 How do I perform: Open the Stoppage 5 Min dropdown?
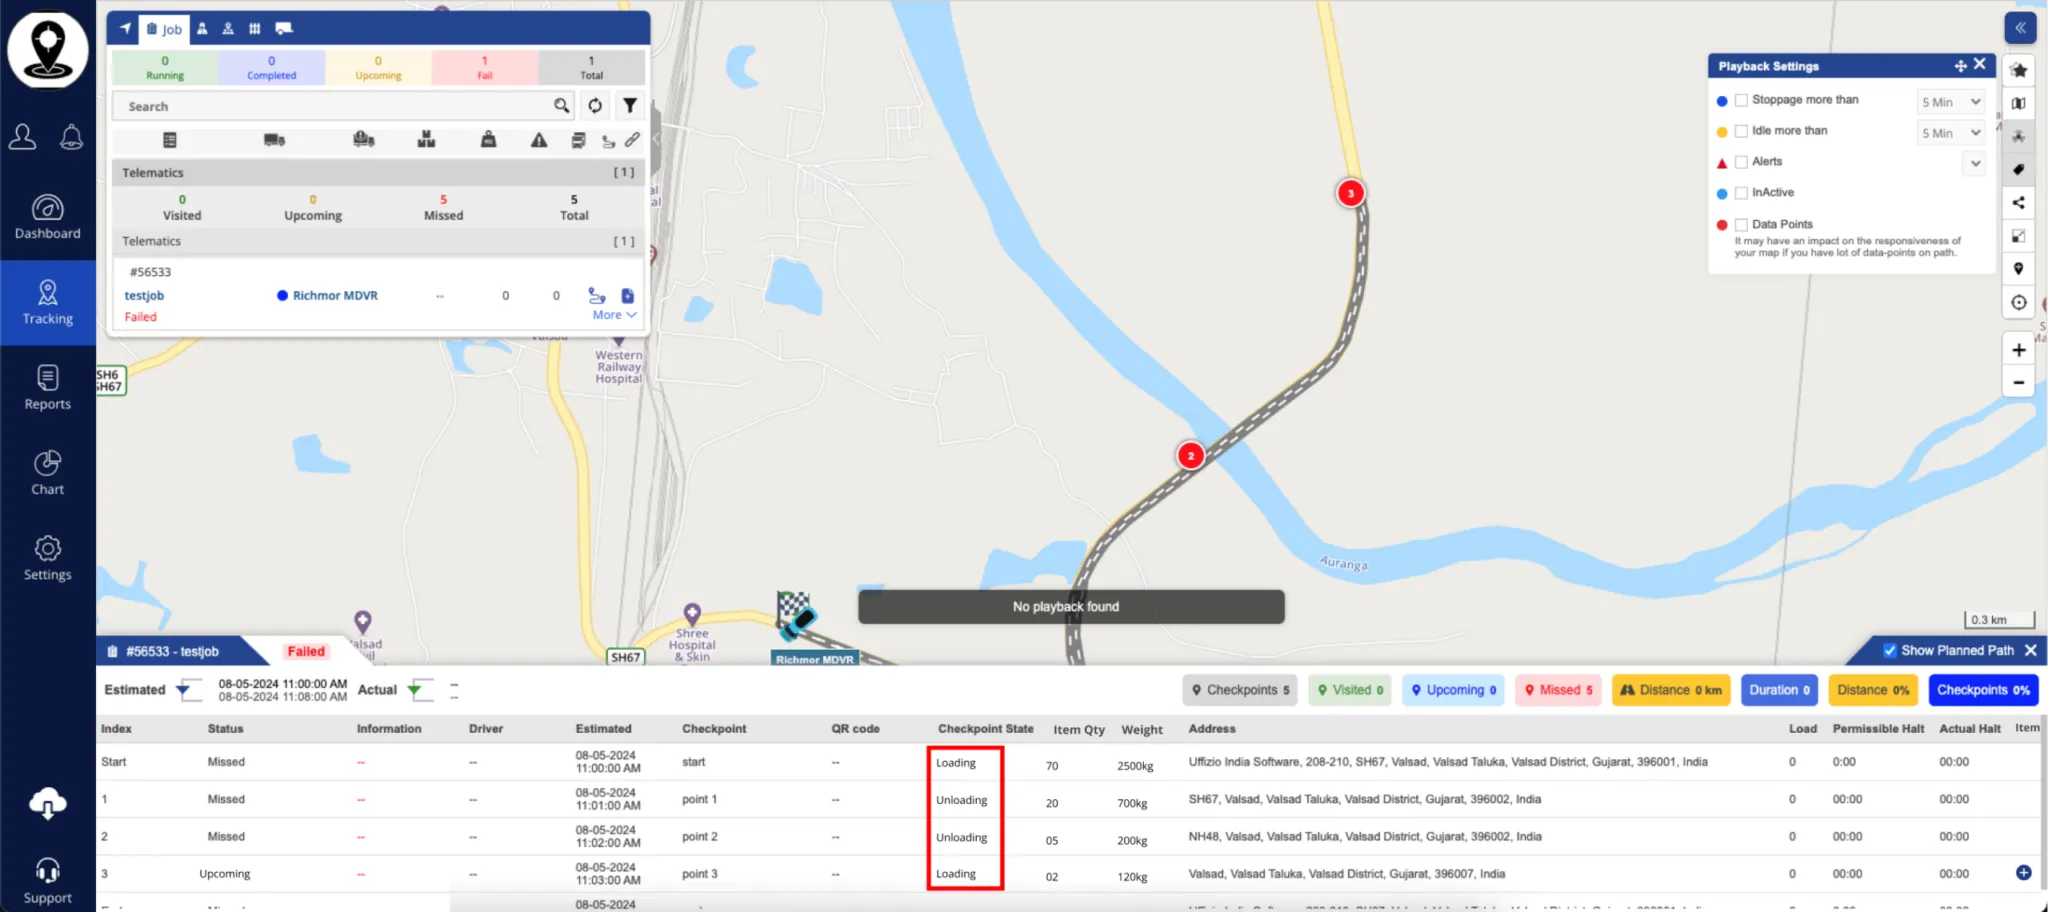coord(1950,102)
